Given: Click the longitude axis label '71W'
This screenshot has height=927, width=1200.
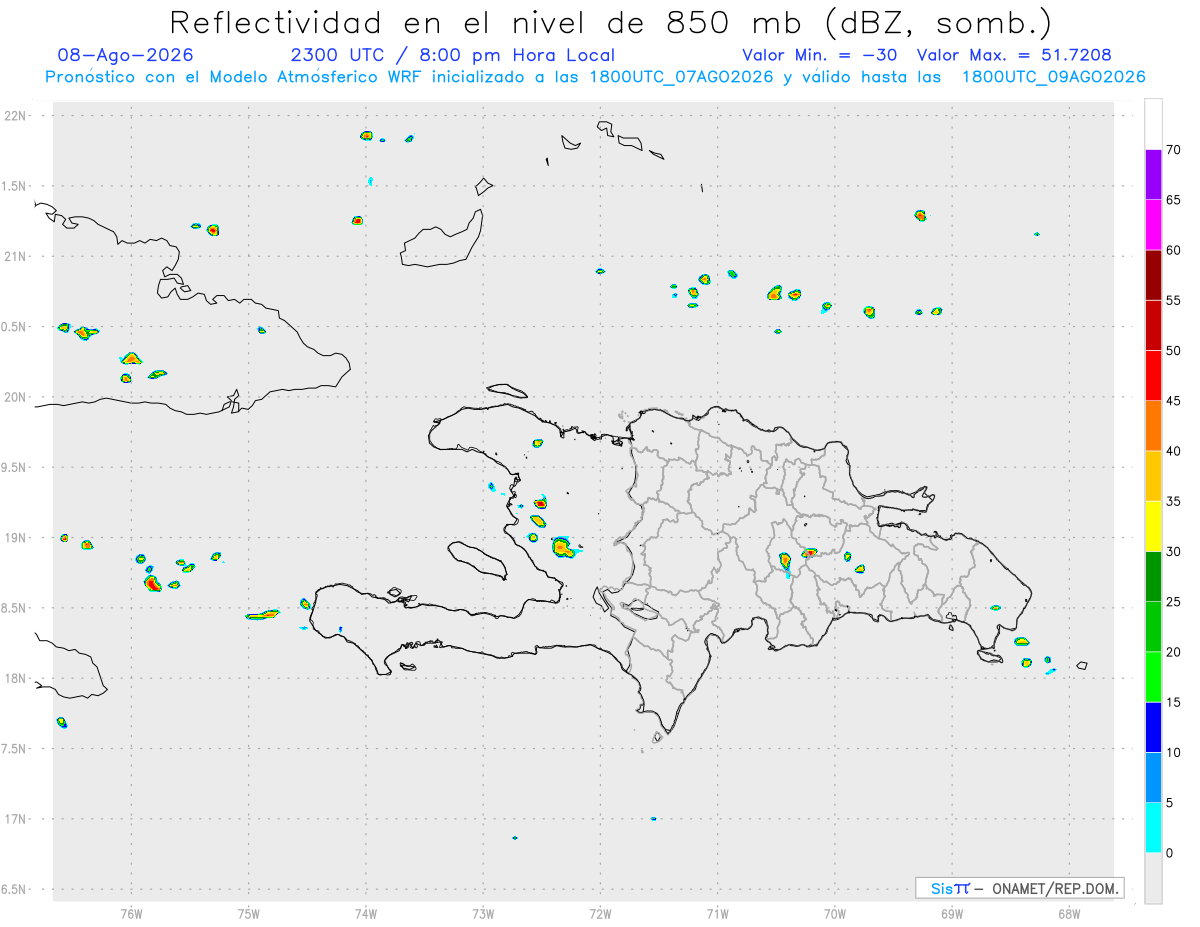Looking at the screenshot, I should tap(717, 913).
